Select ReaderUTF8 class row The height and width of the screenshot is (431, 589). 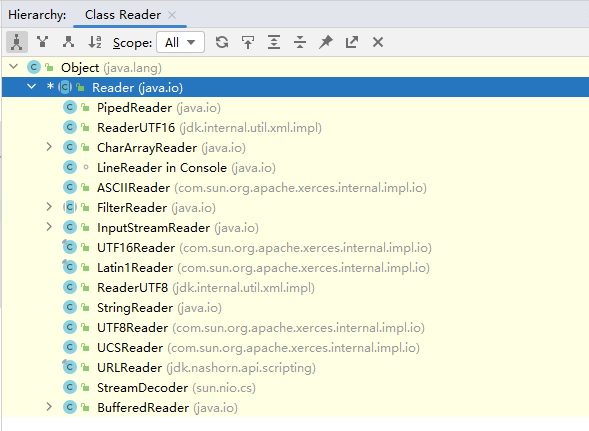click(295, 287)
